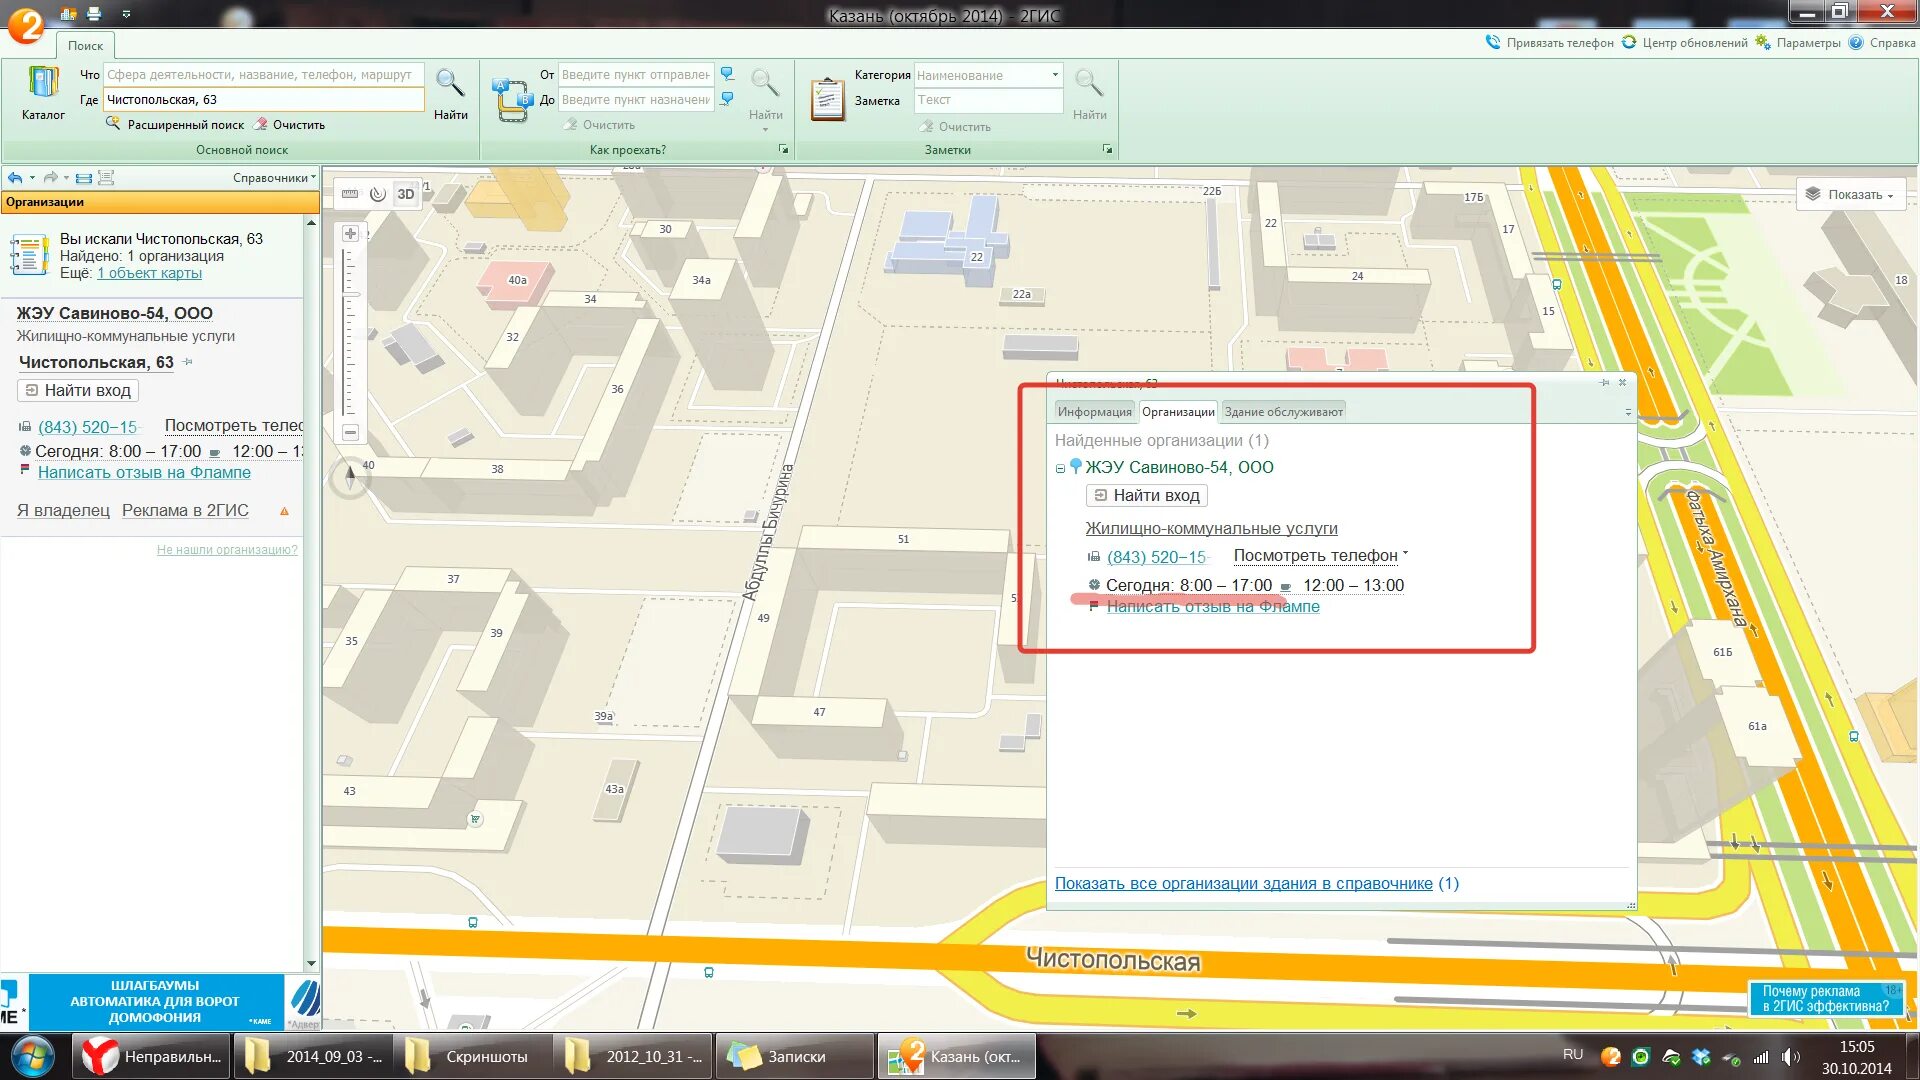Screen dimensions: 1920x1080
Task: Click the orange warning triangle in left panel
Action: point(285,511)
